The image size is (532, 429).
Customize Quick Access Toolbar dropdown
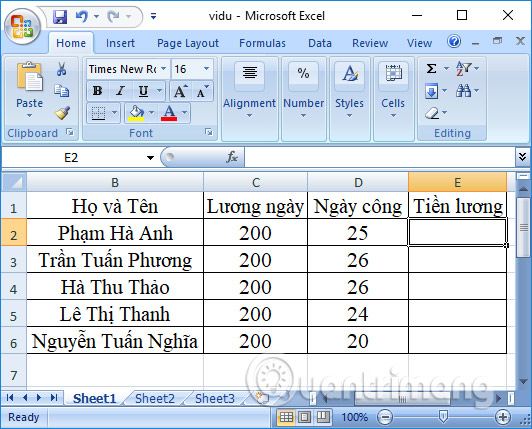pos(153,16)
